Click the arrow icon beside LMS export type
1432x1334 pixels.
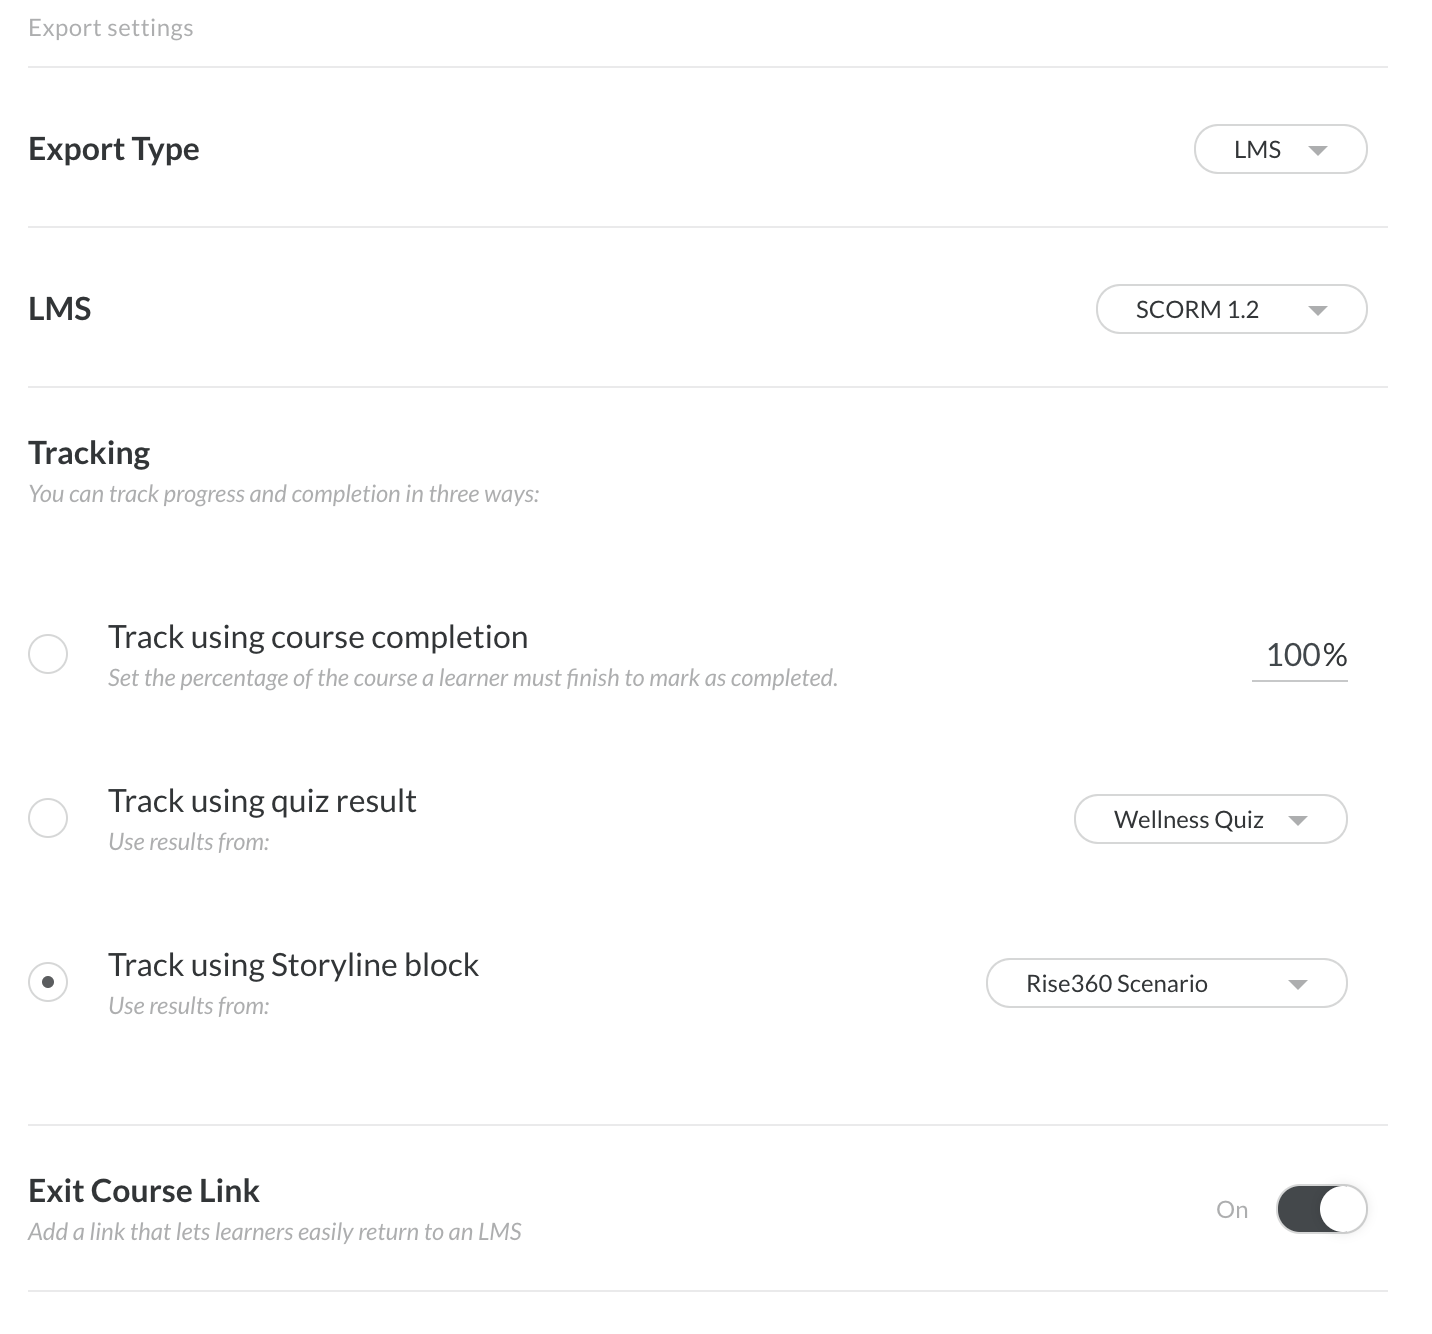1318,150
